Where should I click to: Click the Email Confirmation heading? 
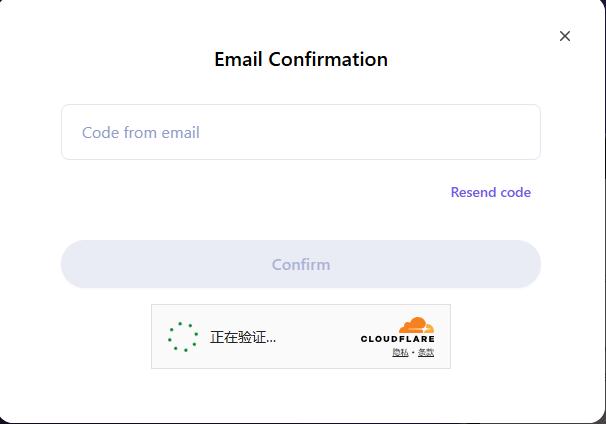click(300, 59)
